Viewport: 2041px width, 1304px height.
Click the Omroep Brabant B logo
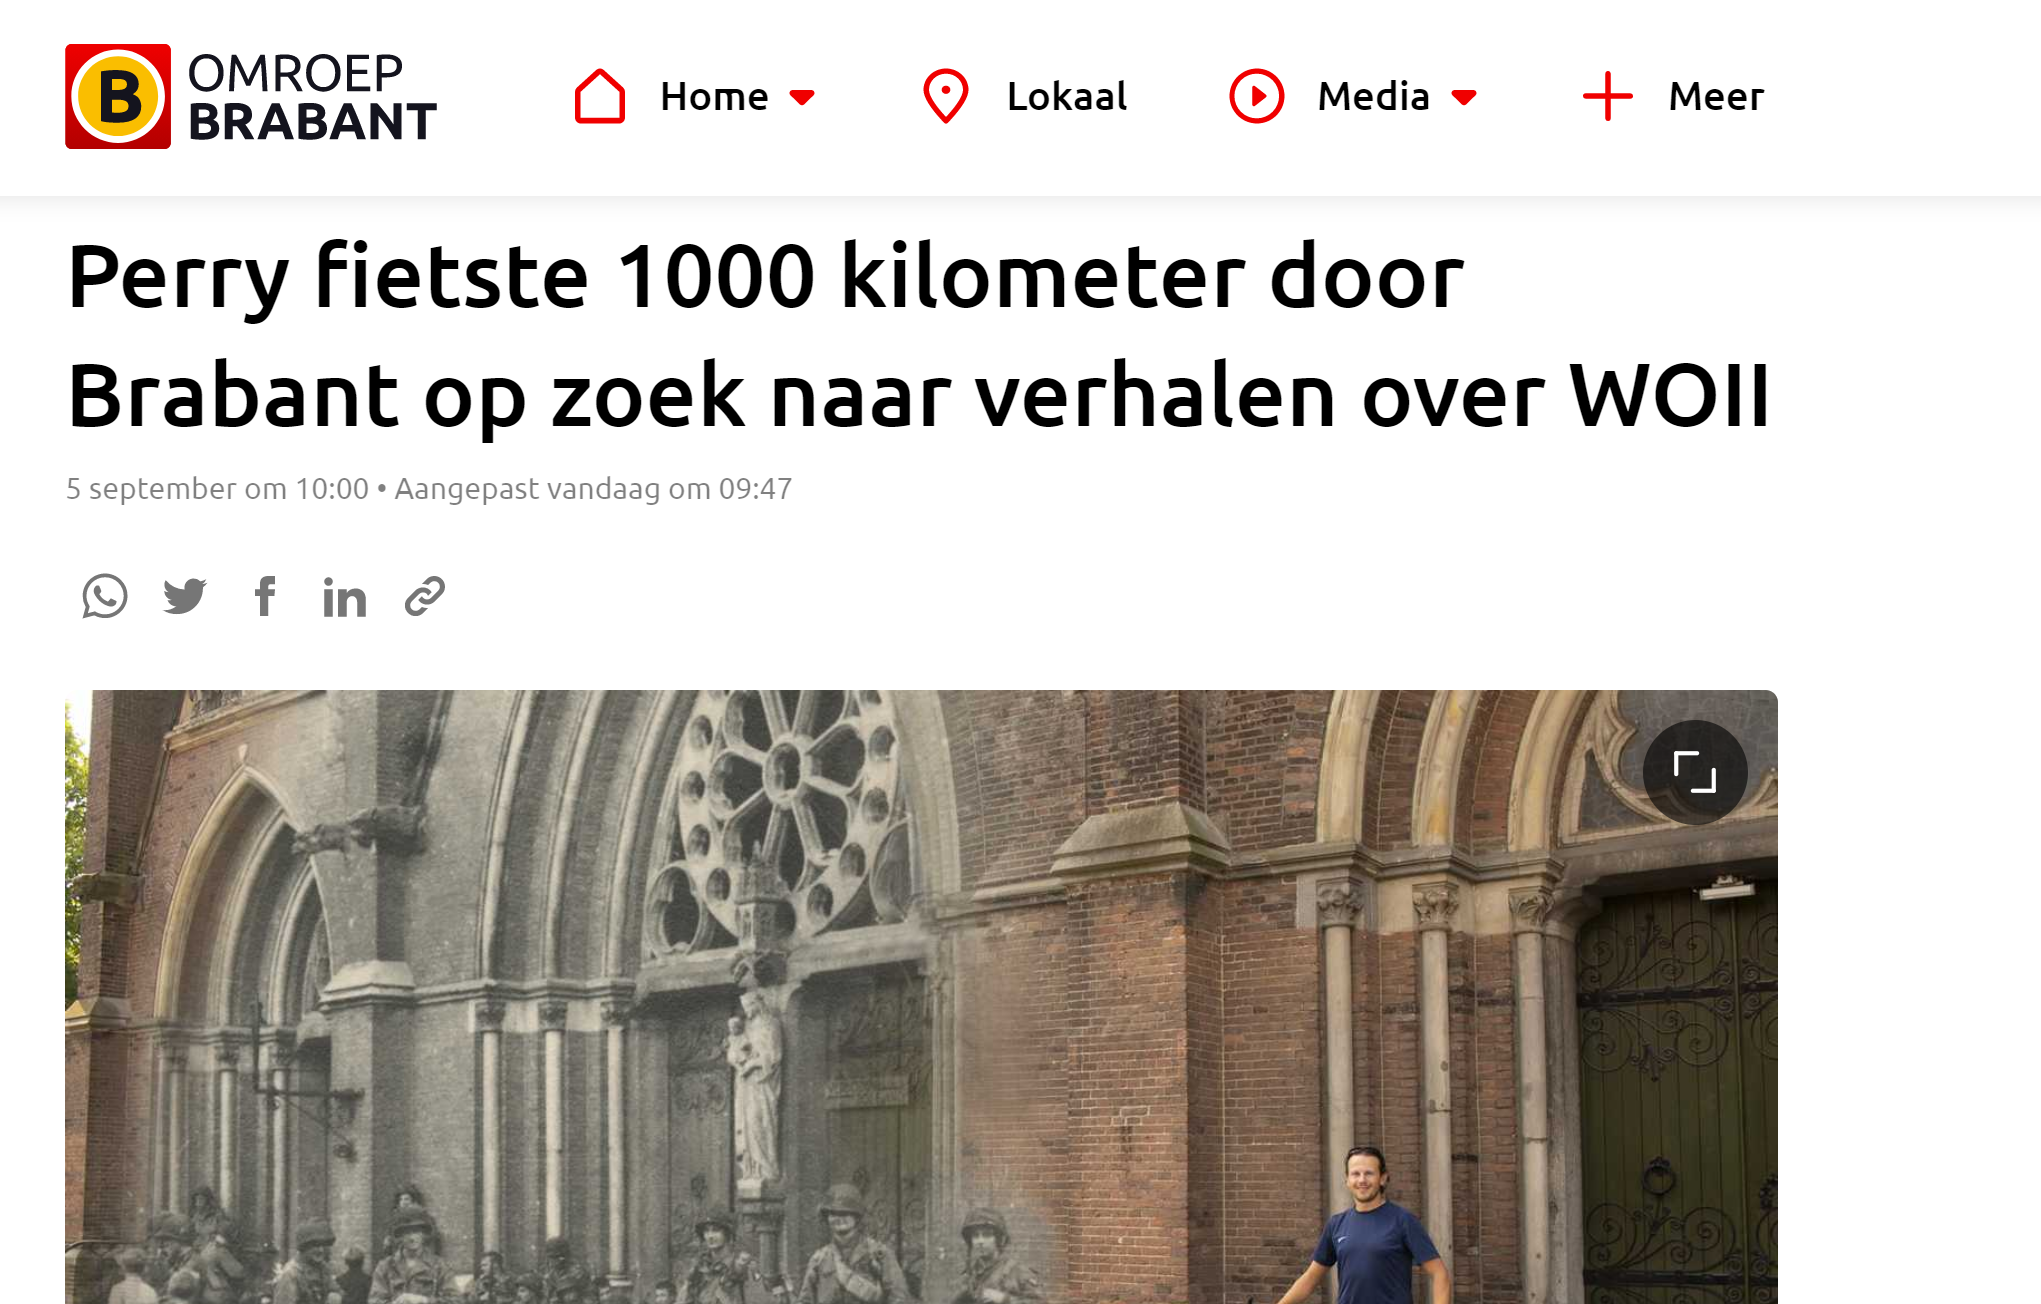point(118,97)
